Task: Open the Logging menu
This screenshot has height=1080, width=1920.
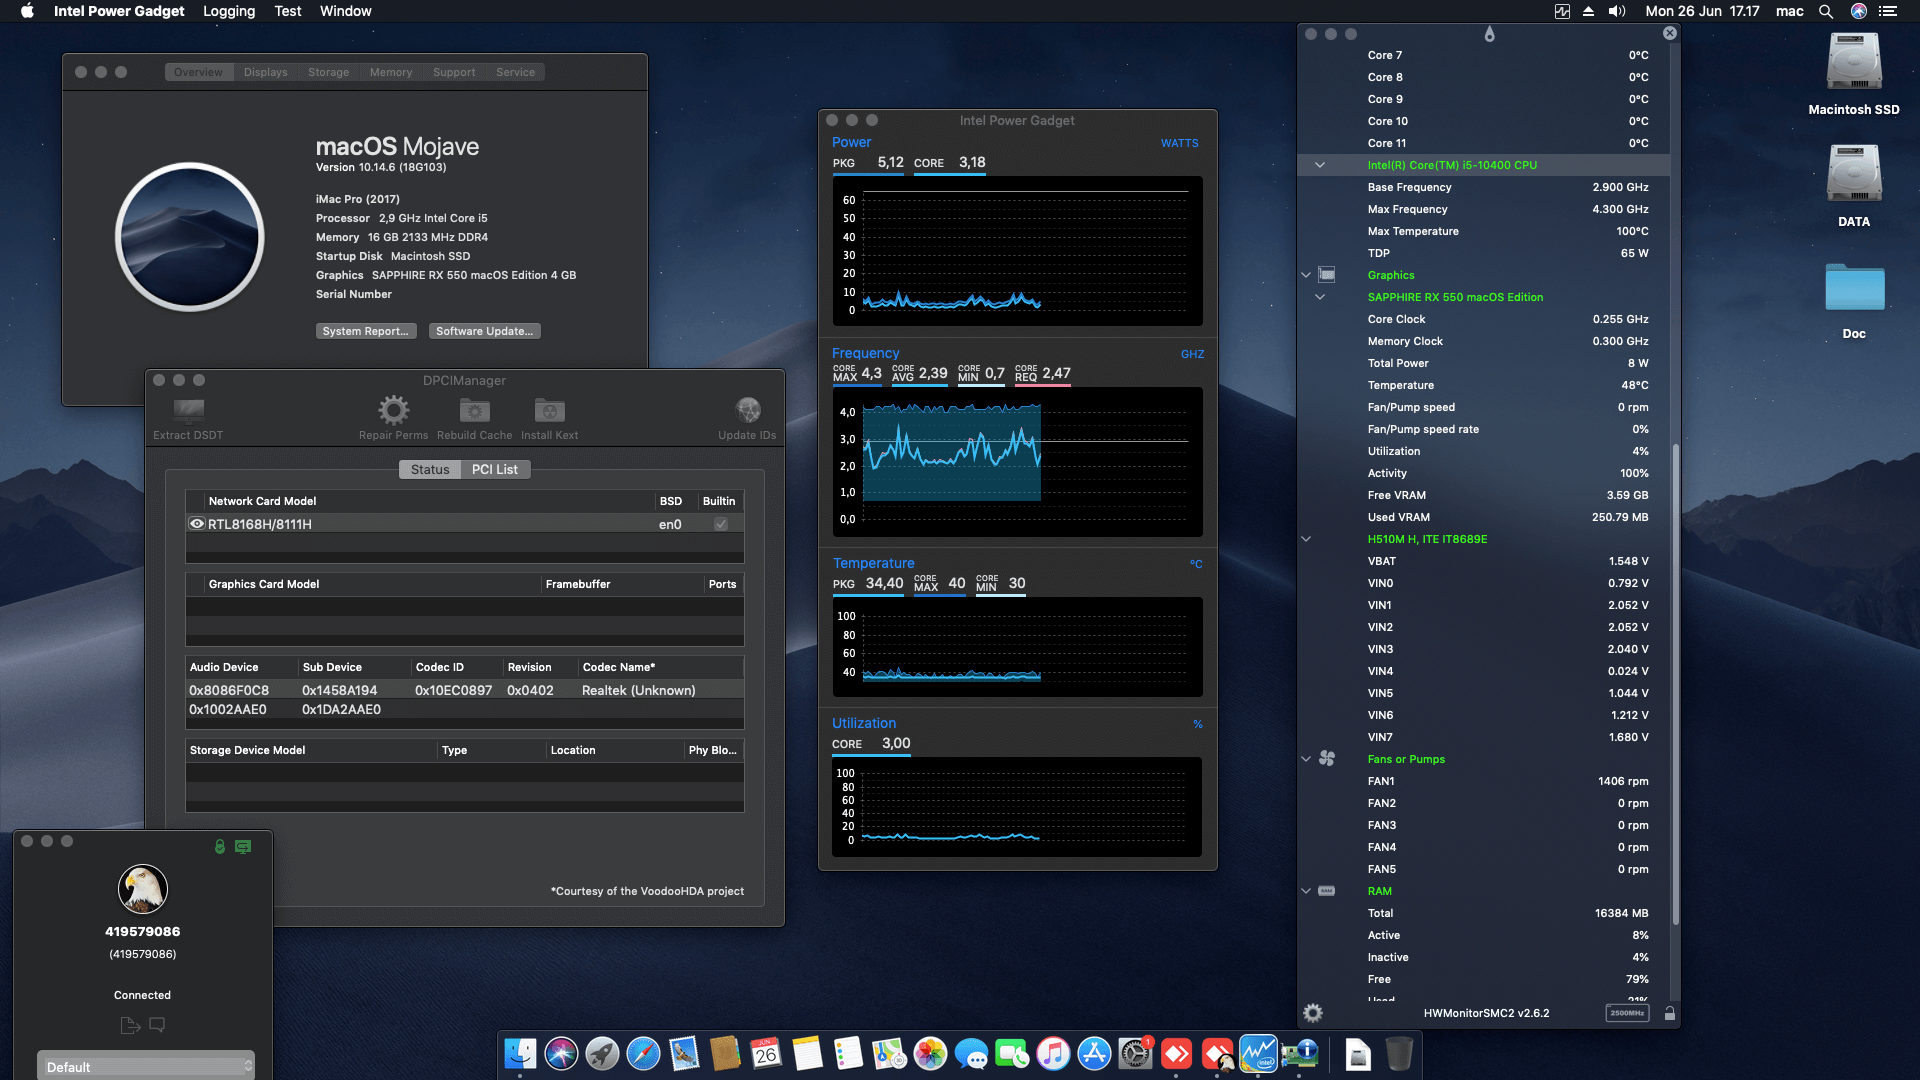Action: pos(229,11)
